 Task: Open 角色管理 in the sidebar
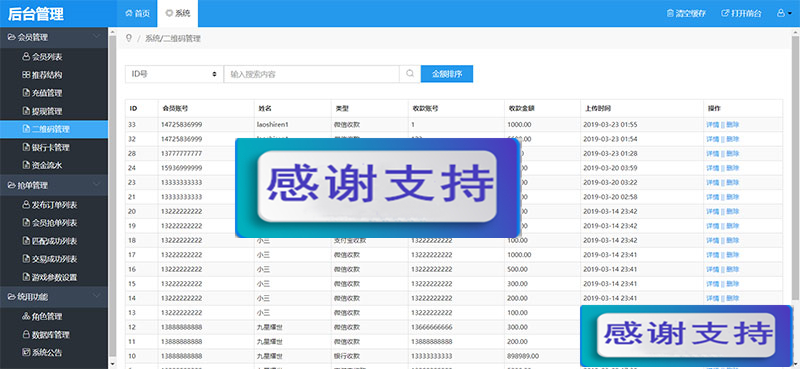pyautogui.click(x=42, y=317)
